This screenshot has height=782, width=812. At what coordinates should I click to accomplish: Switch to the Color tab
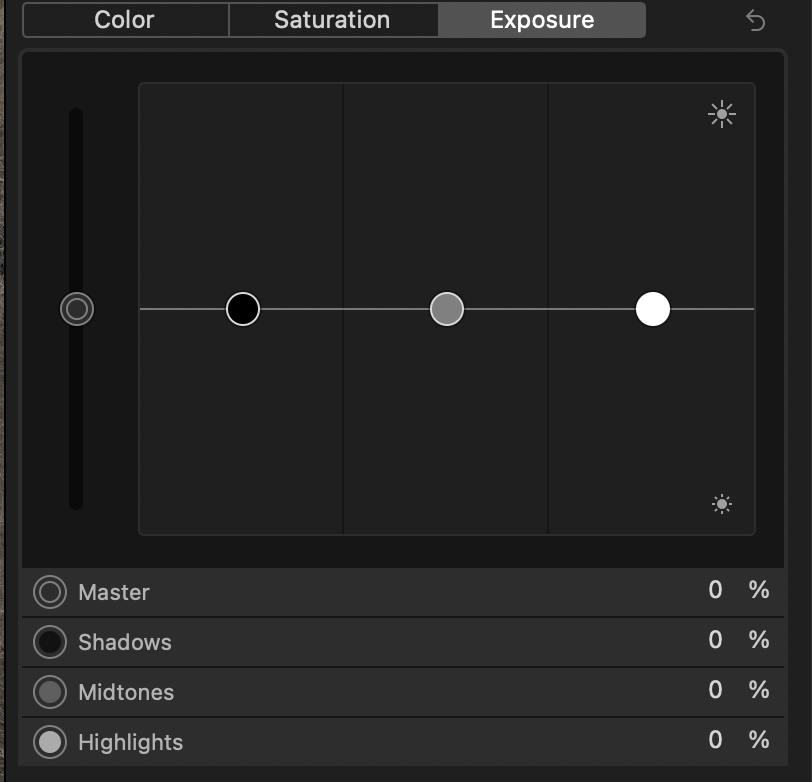pyautogui.click(x=125, y=20)
